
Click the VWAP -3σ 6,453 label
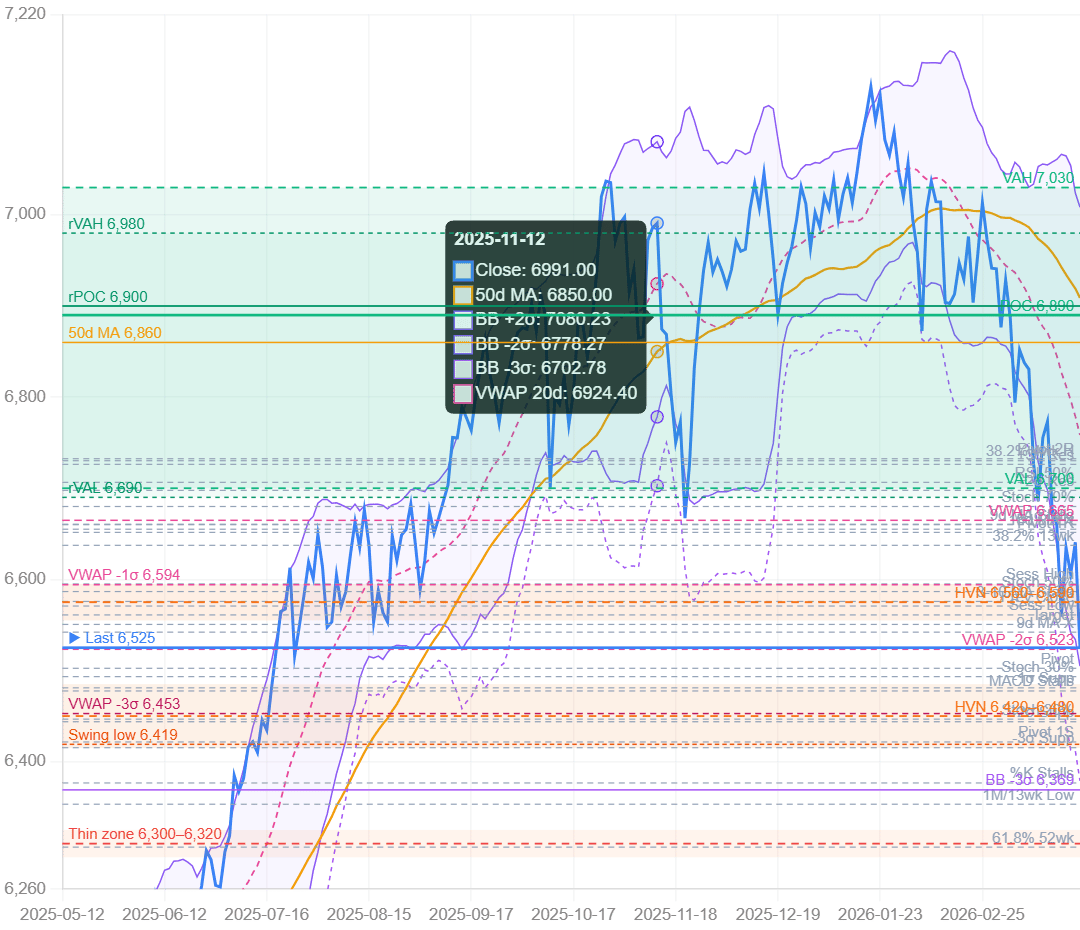click(124, 704)
